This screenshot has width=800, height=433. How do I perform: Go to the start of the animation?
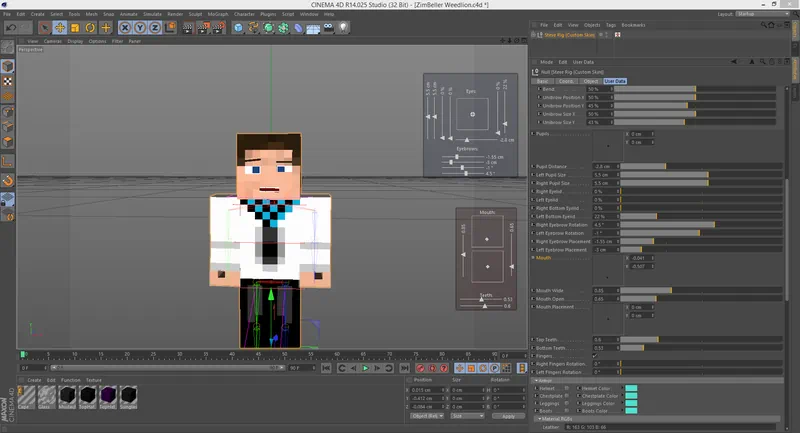click(327, 368)
